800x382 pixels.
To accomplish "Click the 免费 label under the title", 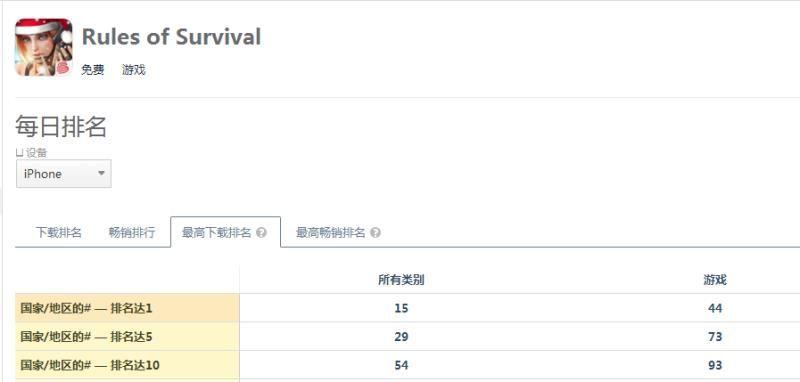I will (92, 70).
